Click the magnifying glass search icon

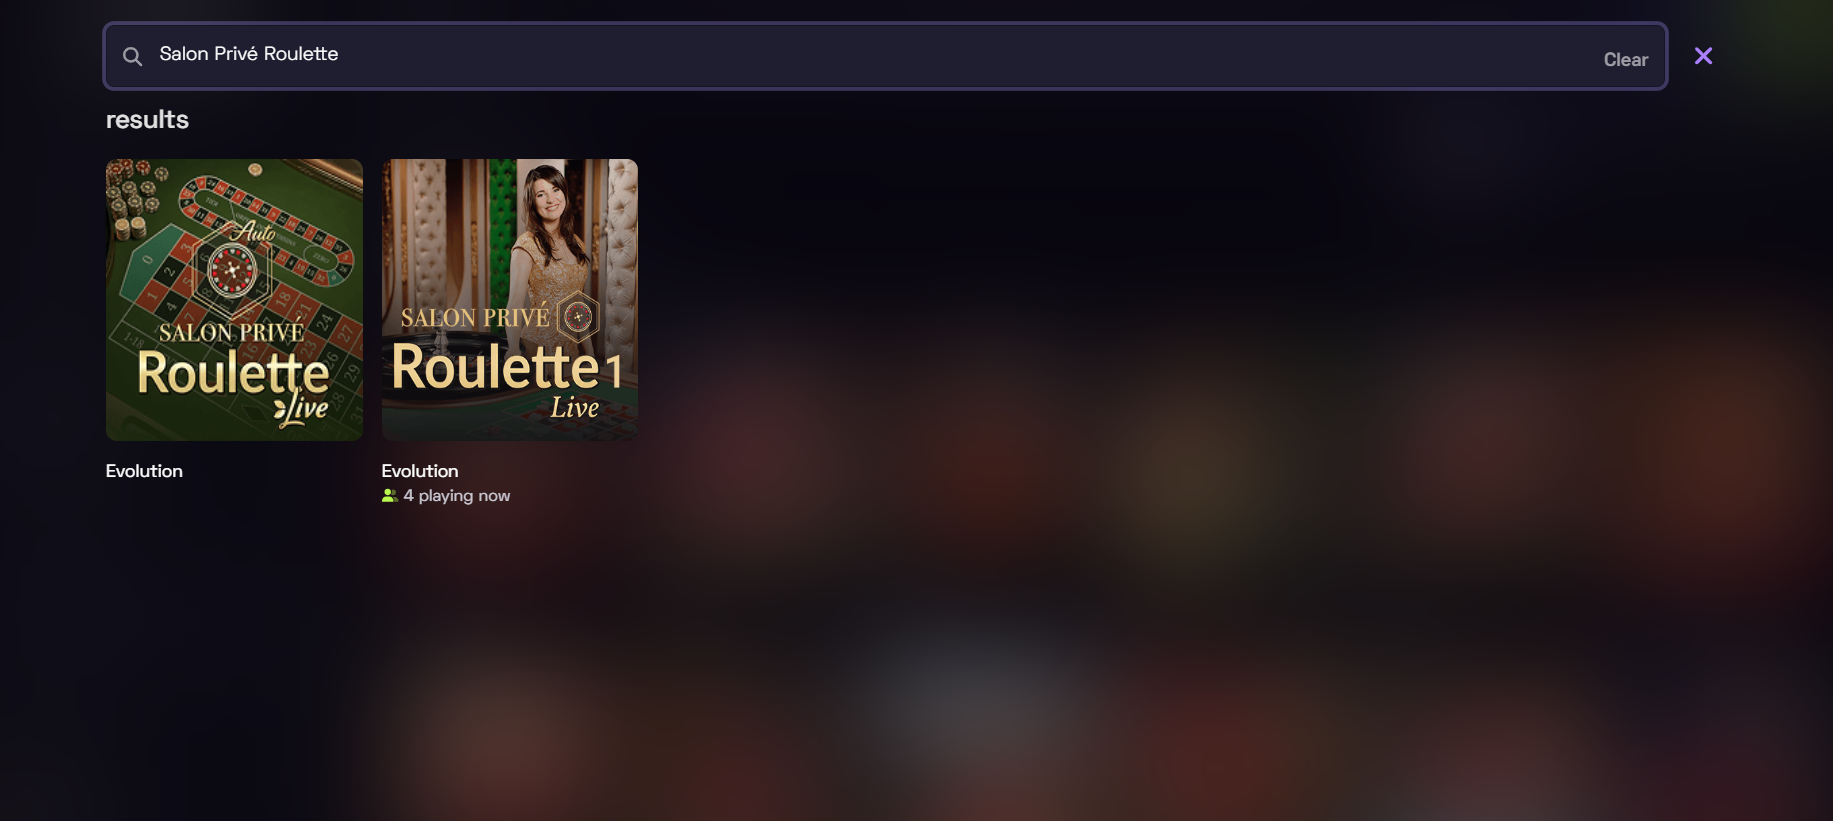pyautogui.click(x=132, y=56)
